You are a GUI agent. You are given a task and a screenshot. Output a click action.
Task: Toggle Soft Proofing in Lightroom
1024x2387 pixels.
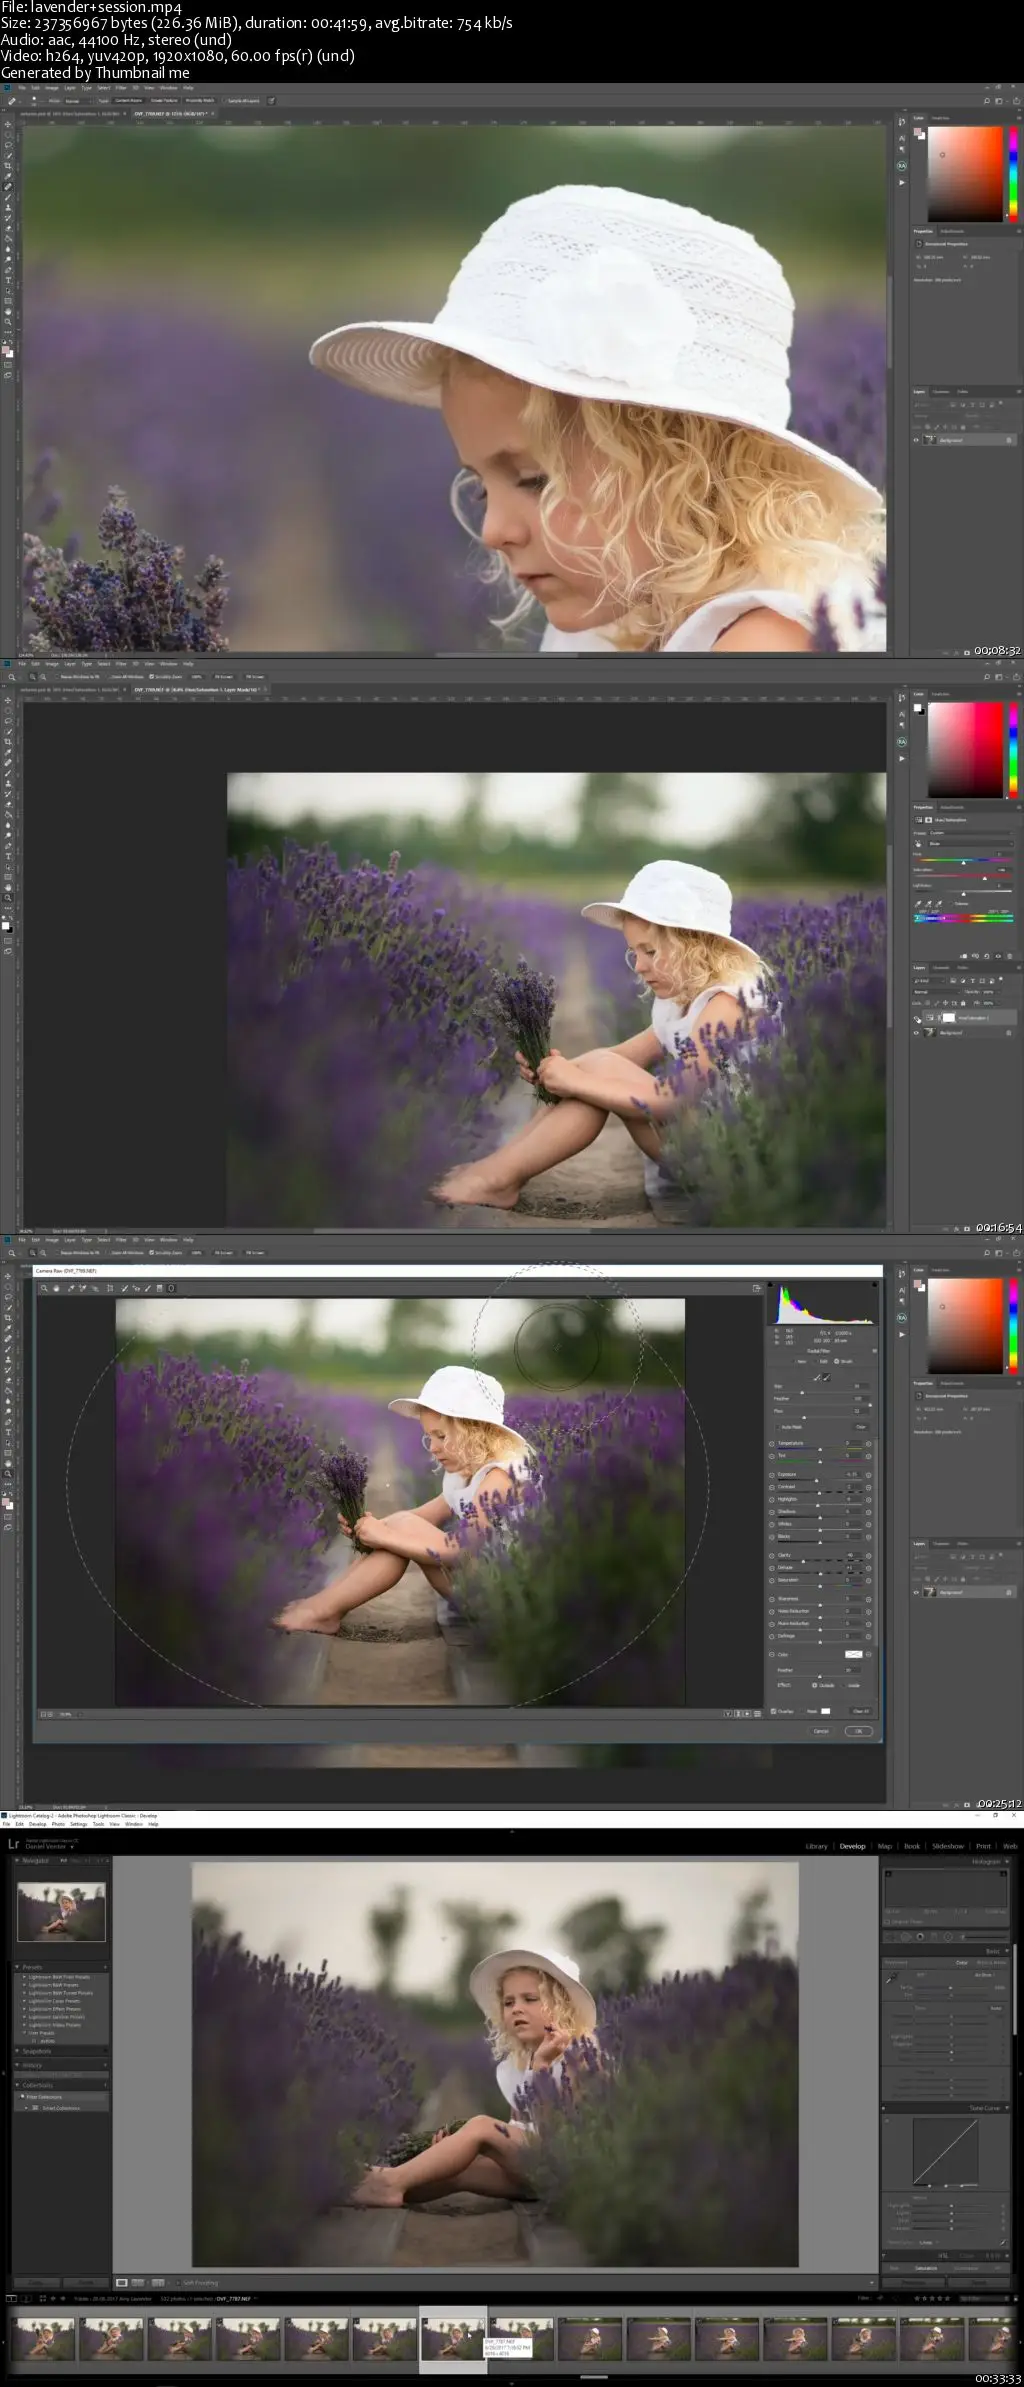click(198, 2283)
